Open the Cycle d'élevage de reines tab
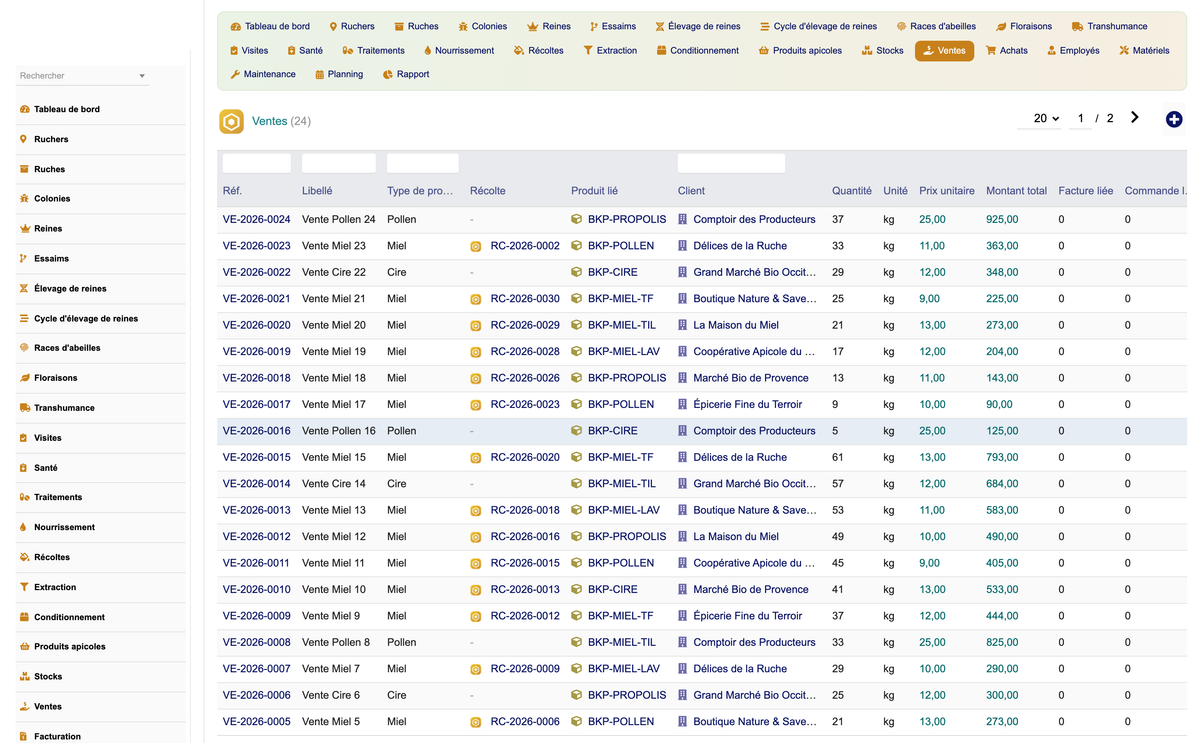Image resolution: width=1200 pixels, height=743 pixels. [x=818, y=26]
